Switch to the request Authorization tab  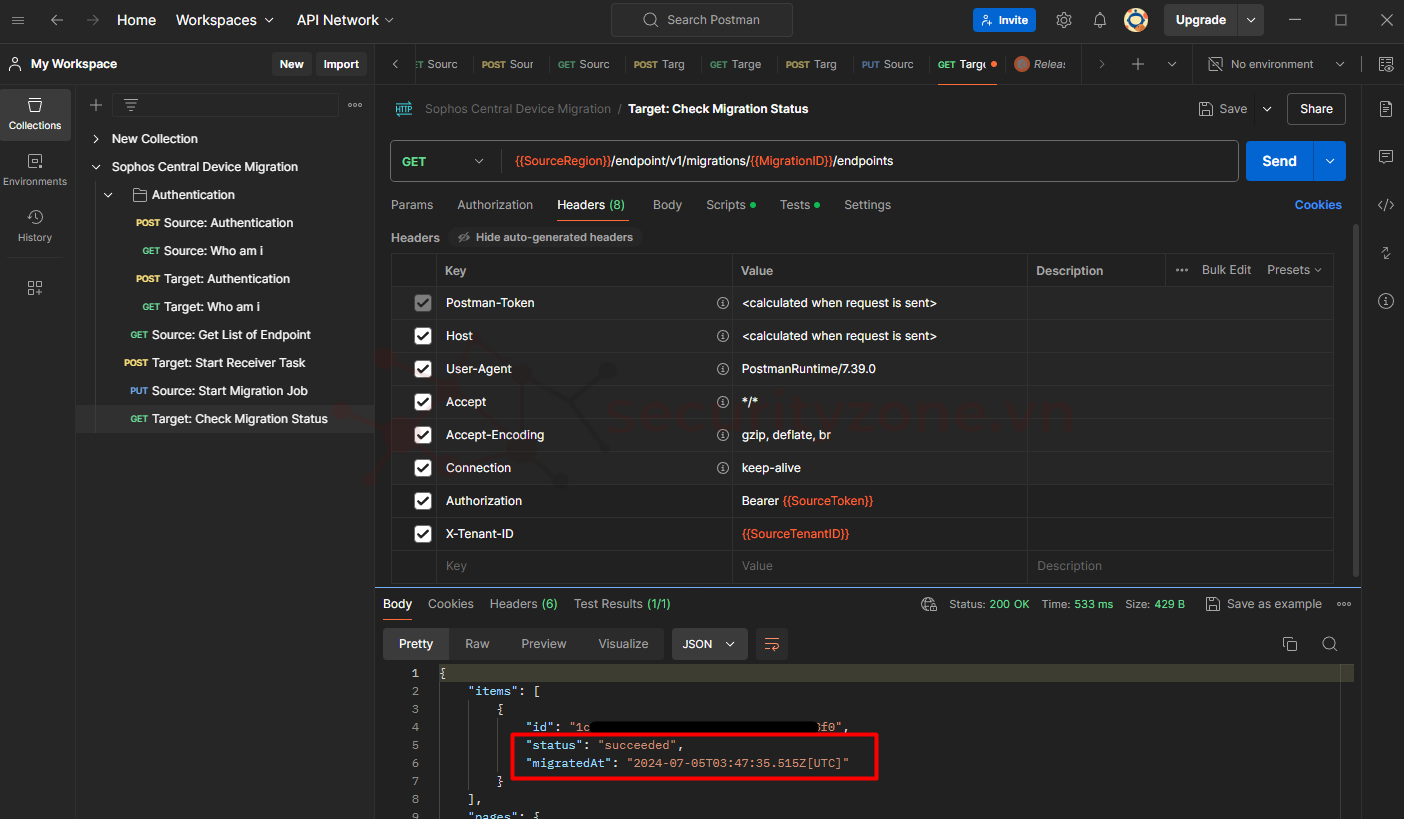(x=495, y=205)
